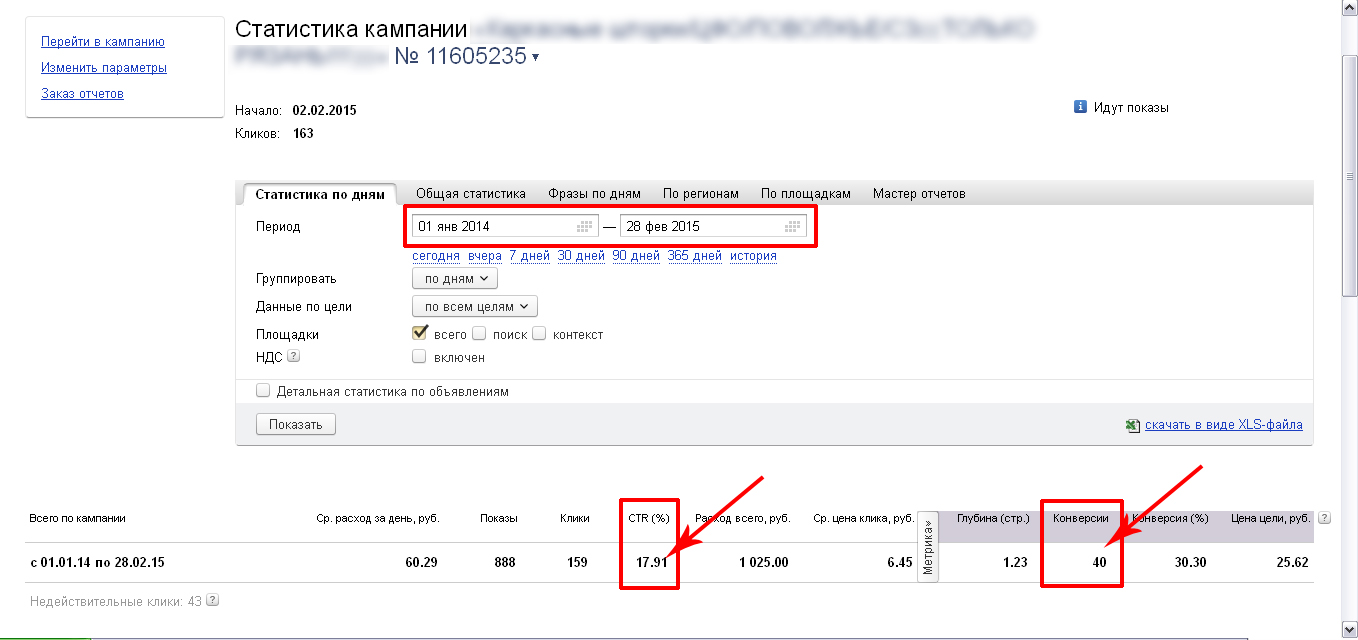Set period to 365 дней
The image size is (1358, 640).
point(695,256)
